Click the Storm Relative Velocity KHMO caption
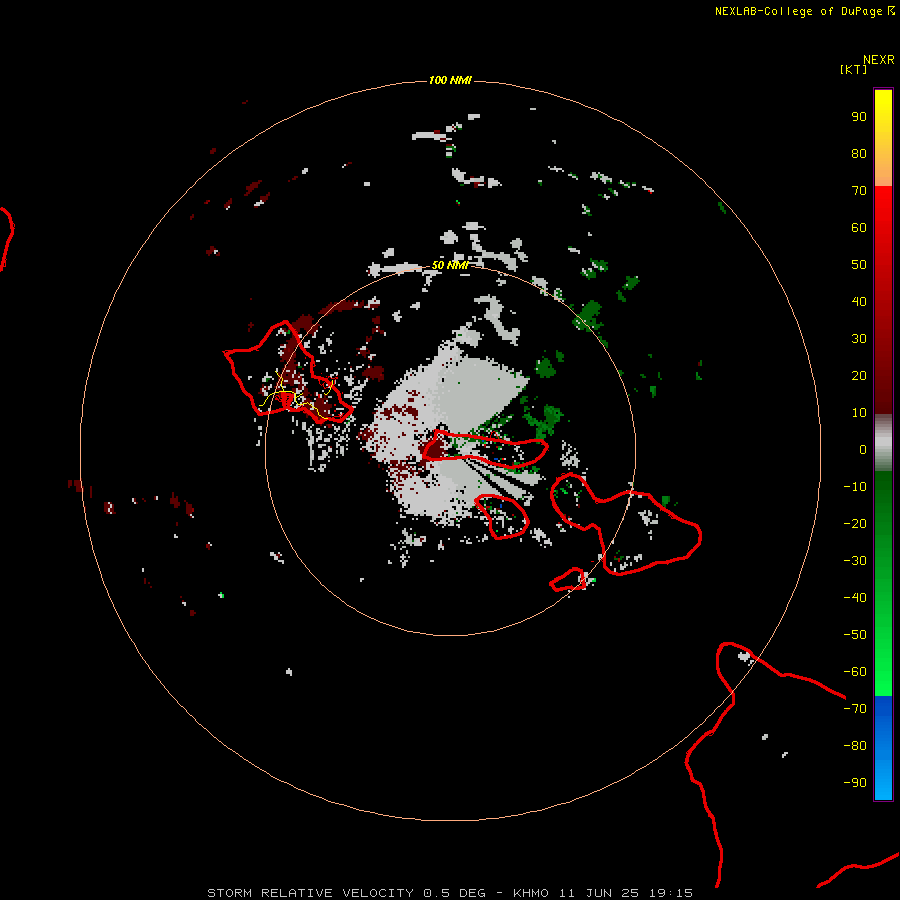 (x=450, y=893)
